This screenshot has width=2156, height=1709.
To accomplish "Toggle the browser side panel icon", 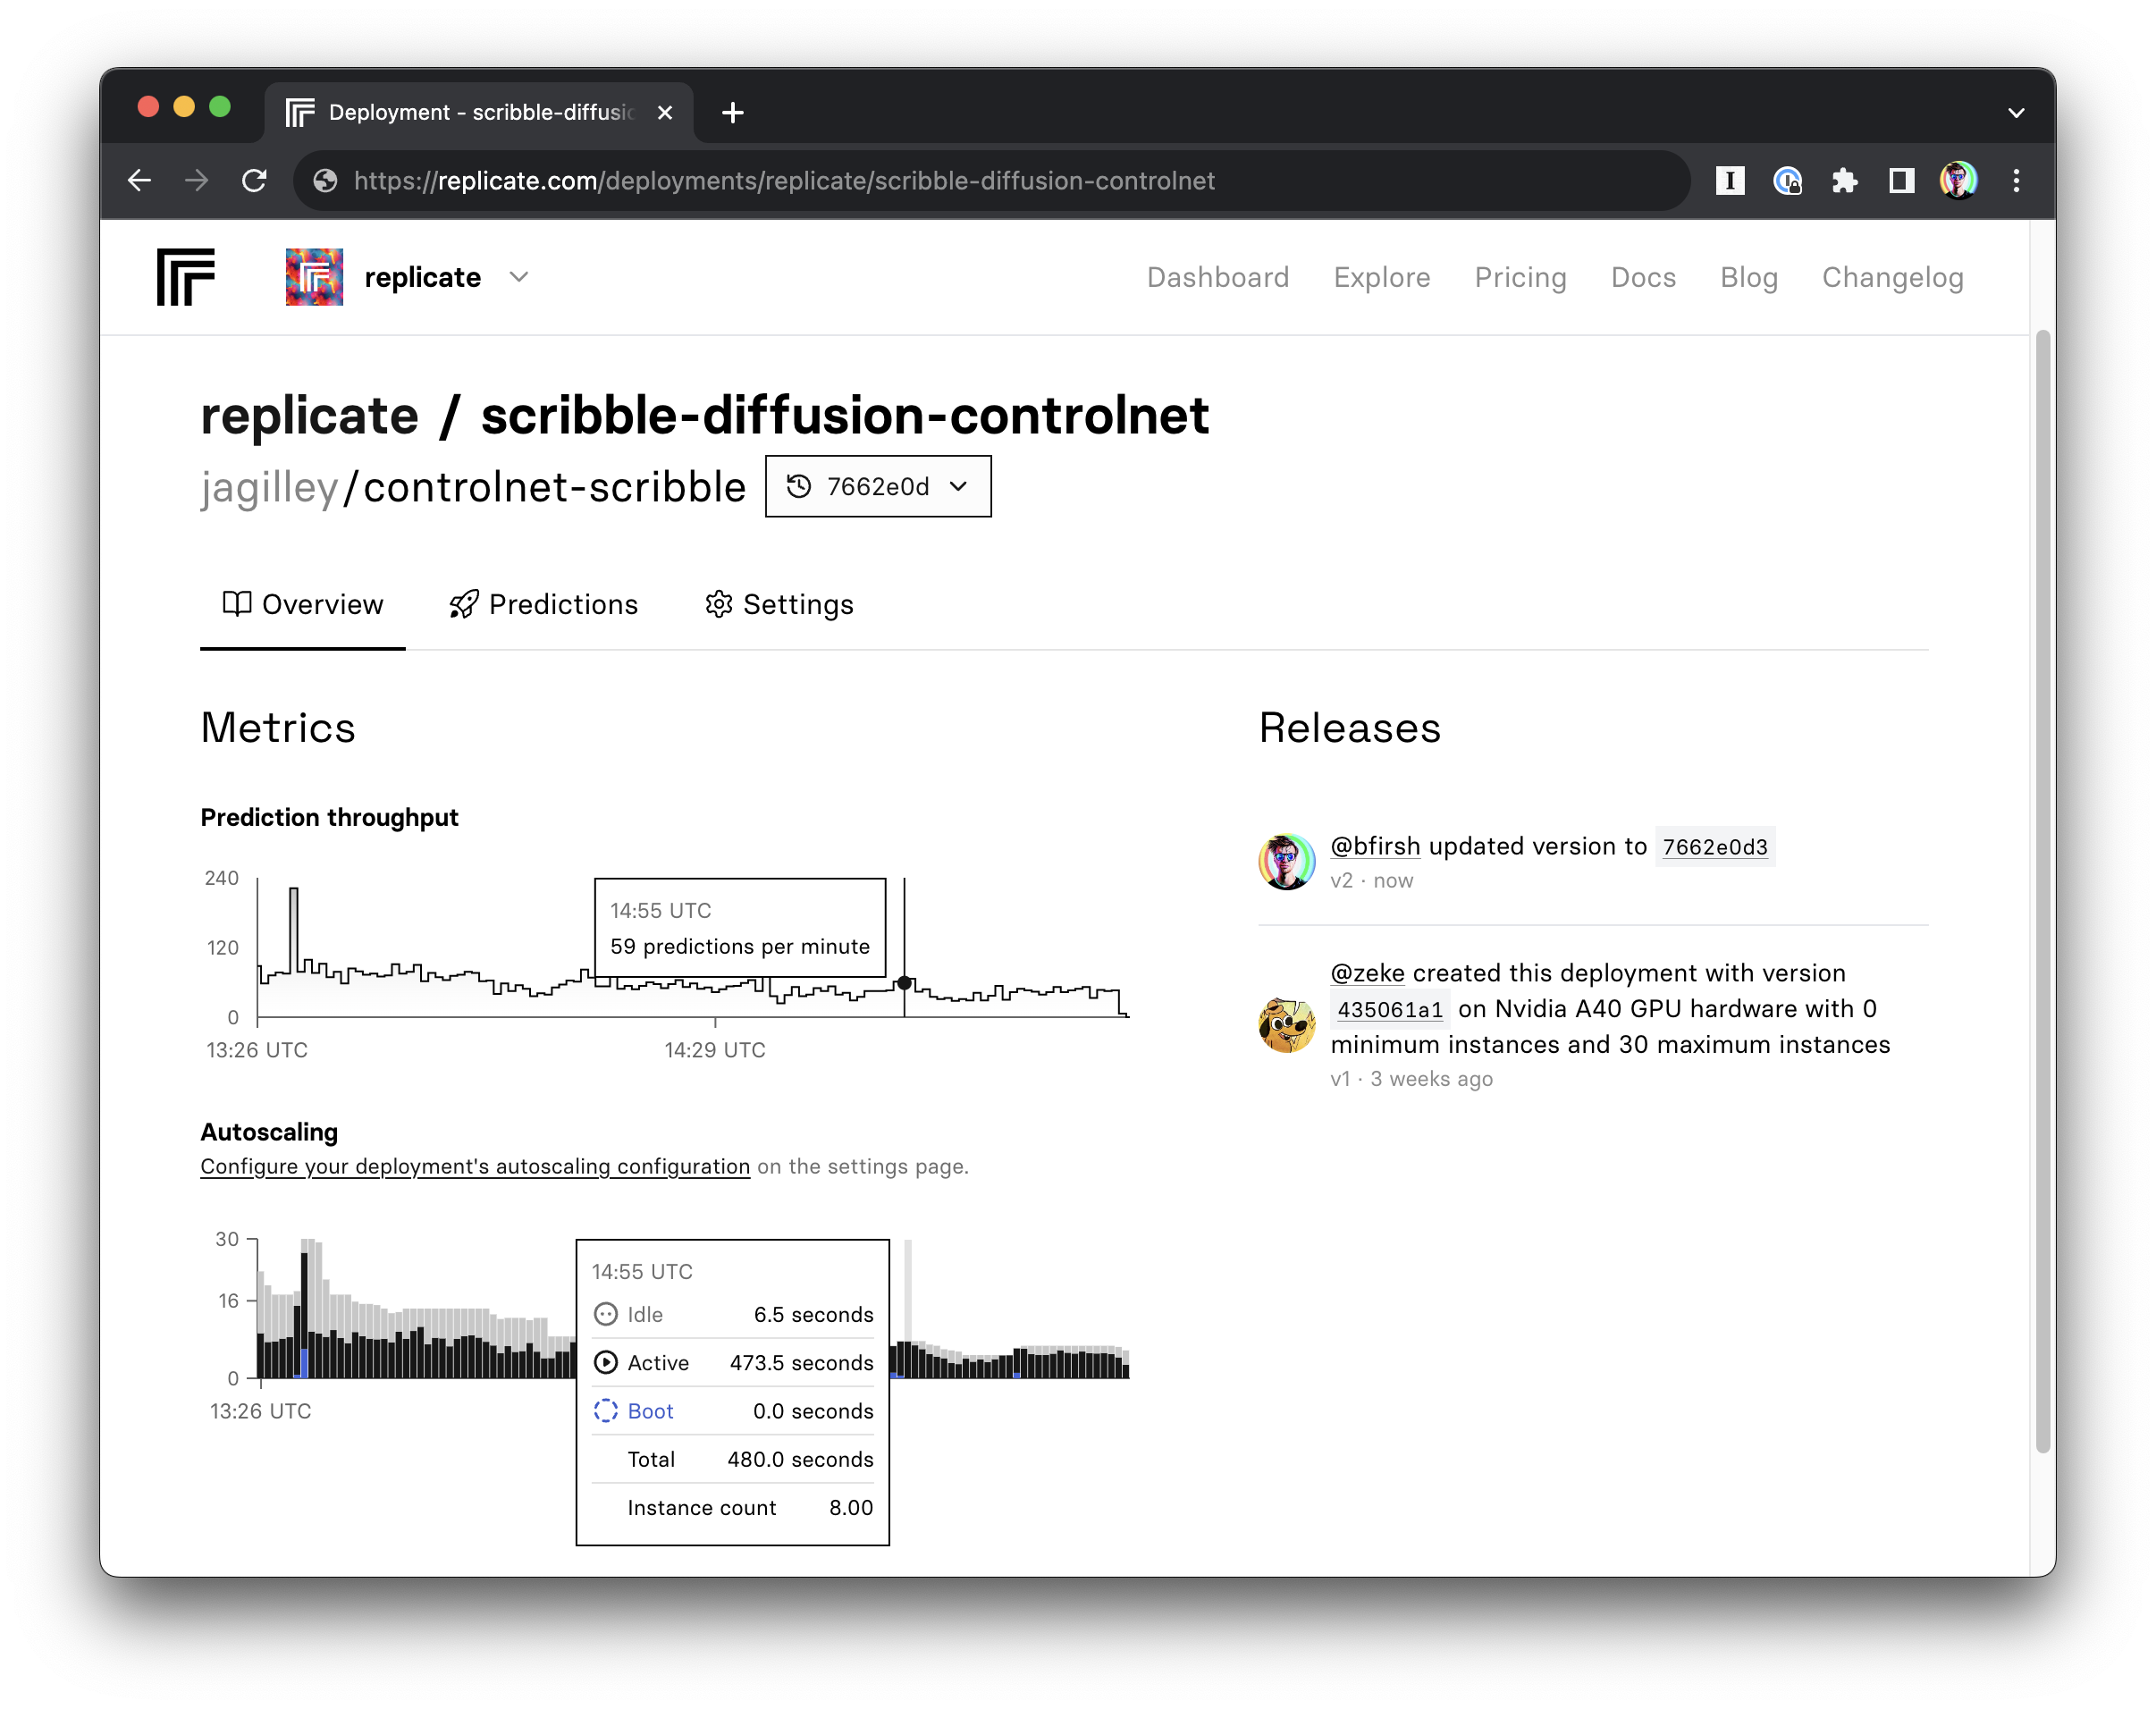I will 1901,180.
